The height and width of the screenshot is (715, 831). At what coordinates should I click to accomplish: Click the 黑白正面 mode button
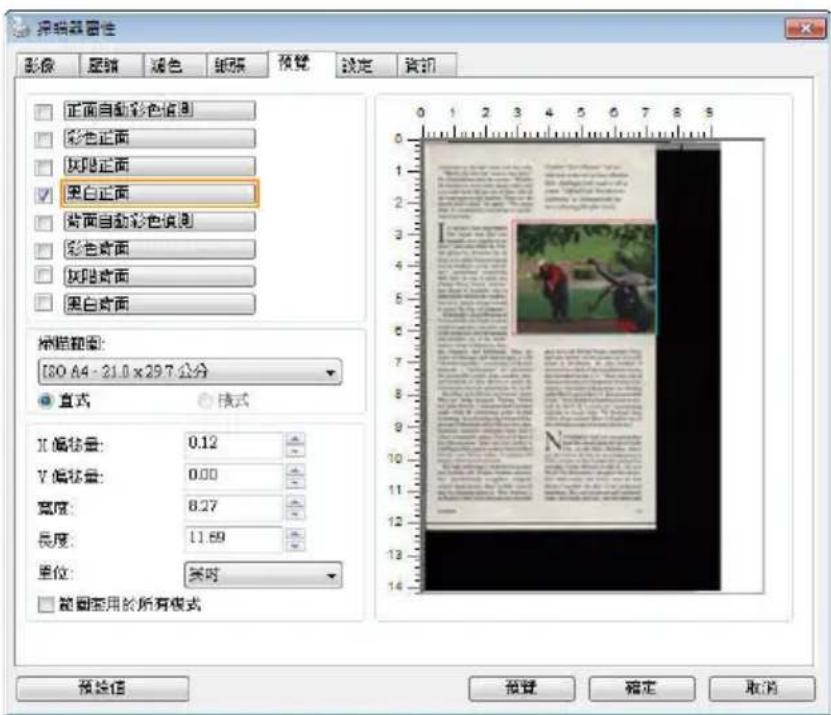tap(160, 193)
